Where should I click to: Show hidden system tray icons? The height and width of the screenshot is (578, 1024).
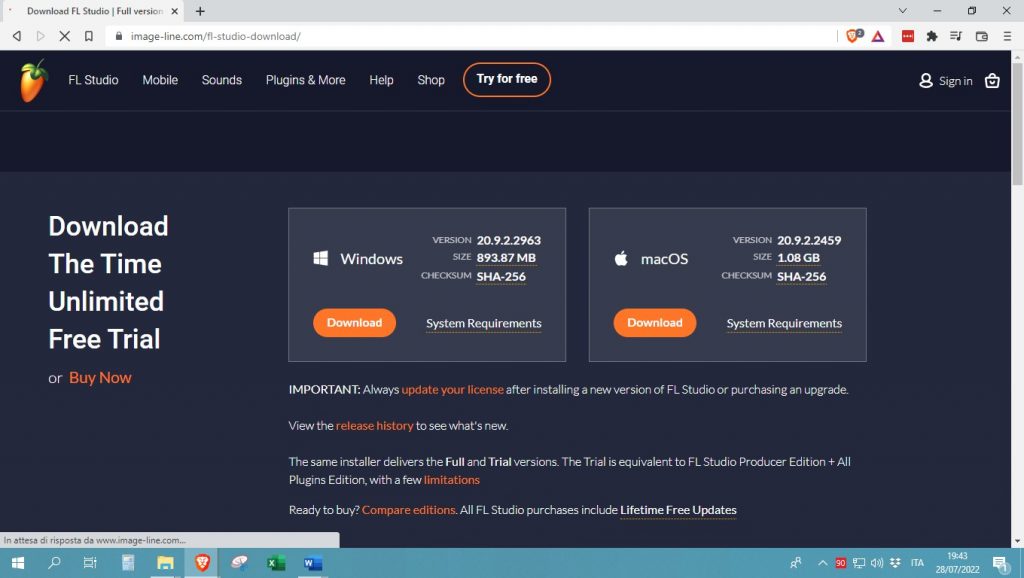822,563
